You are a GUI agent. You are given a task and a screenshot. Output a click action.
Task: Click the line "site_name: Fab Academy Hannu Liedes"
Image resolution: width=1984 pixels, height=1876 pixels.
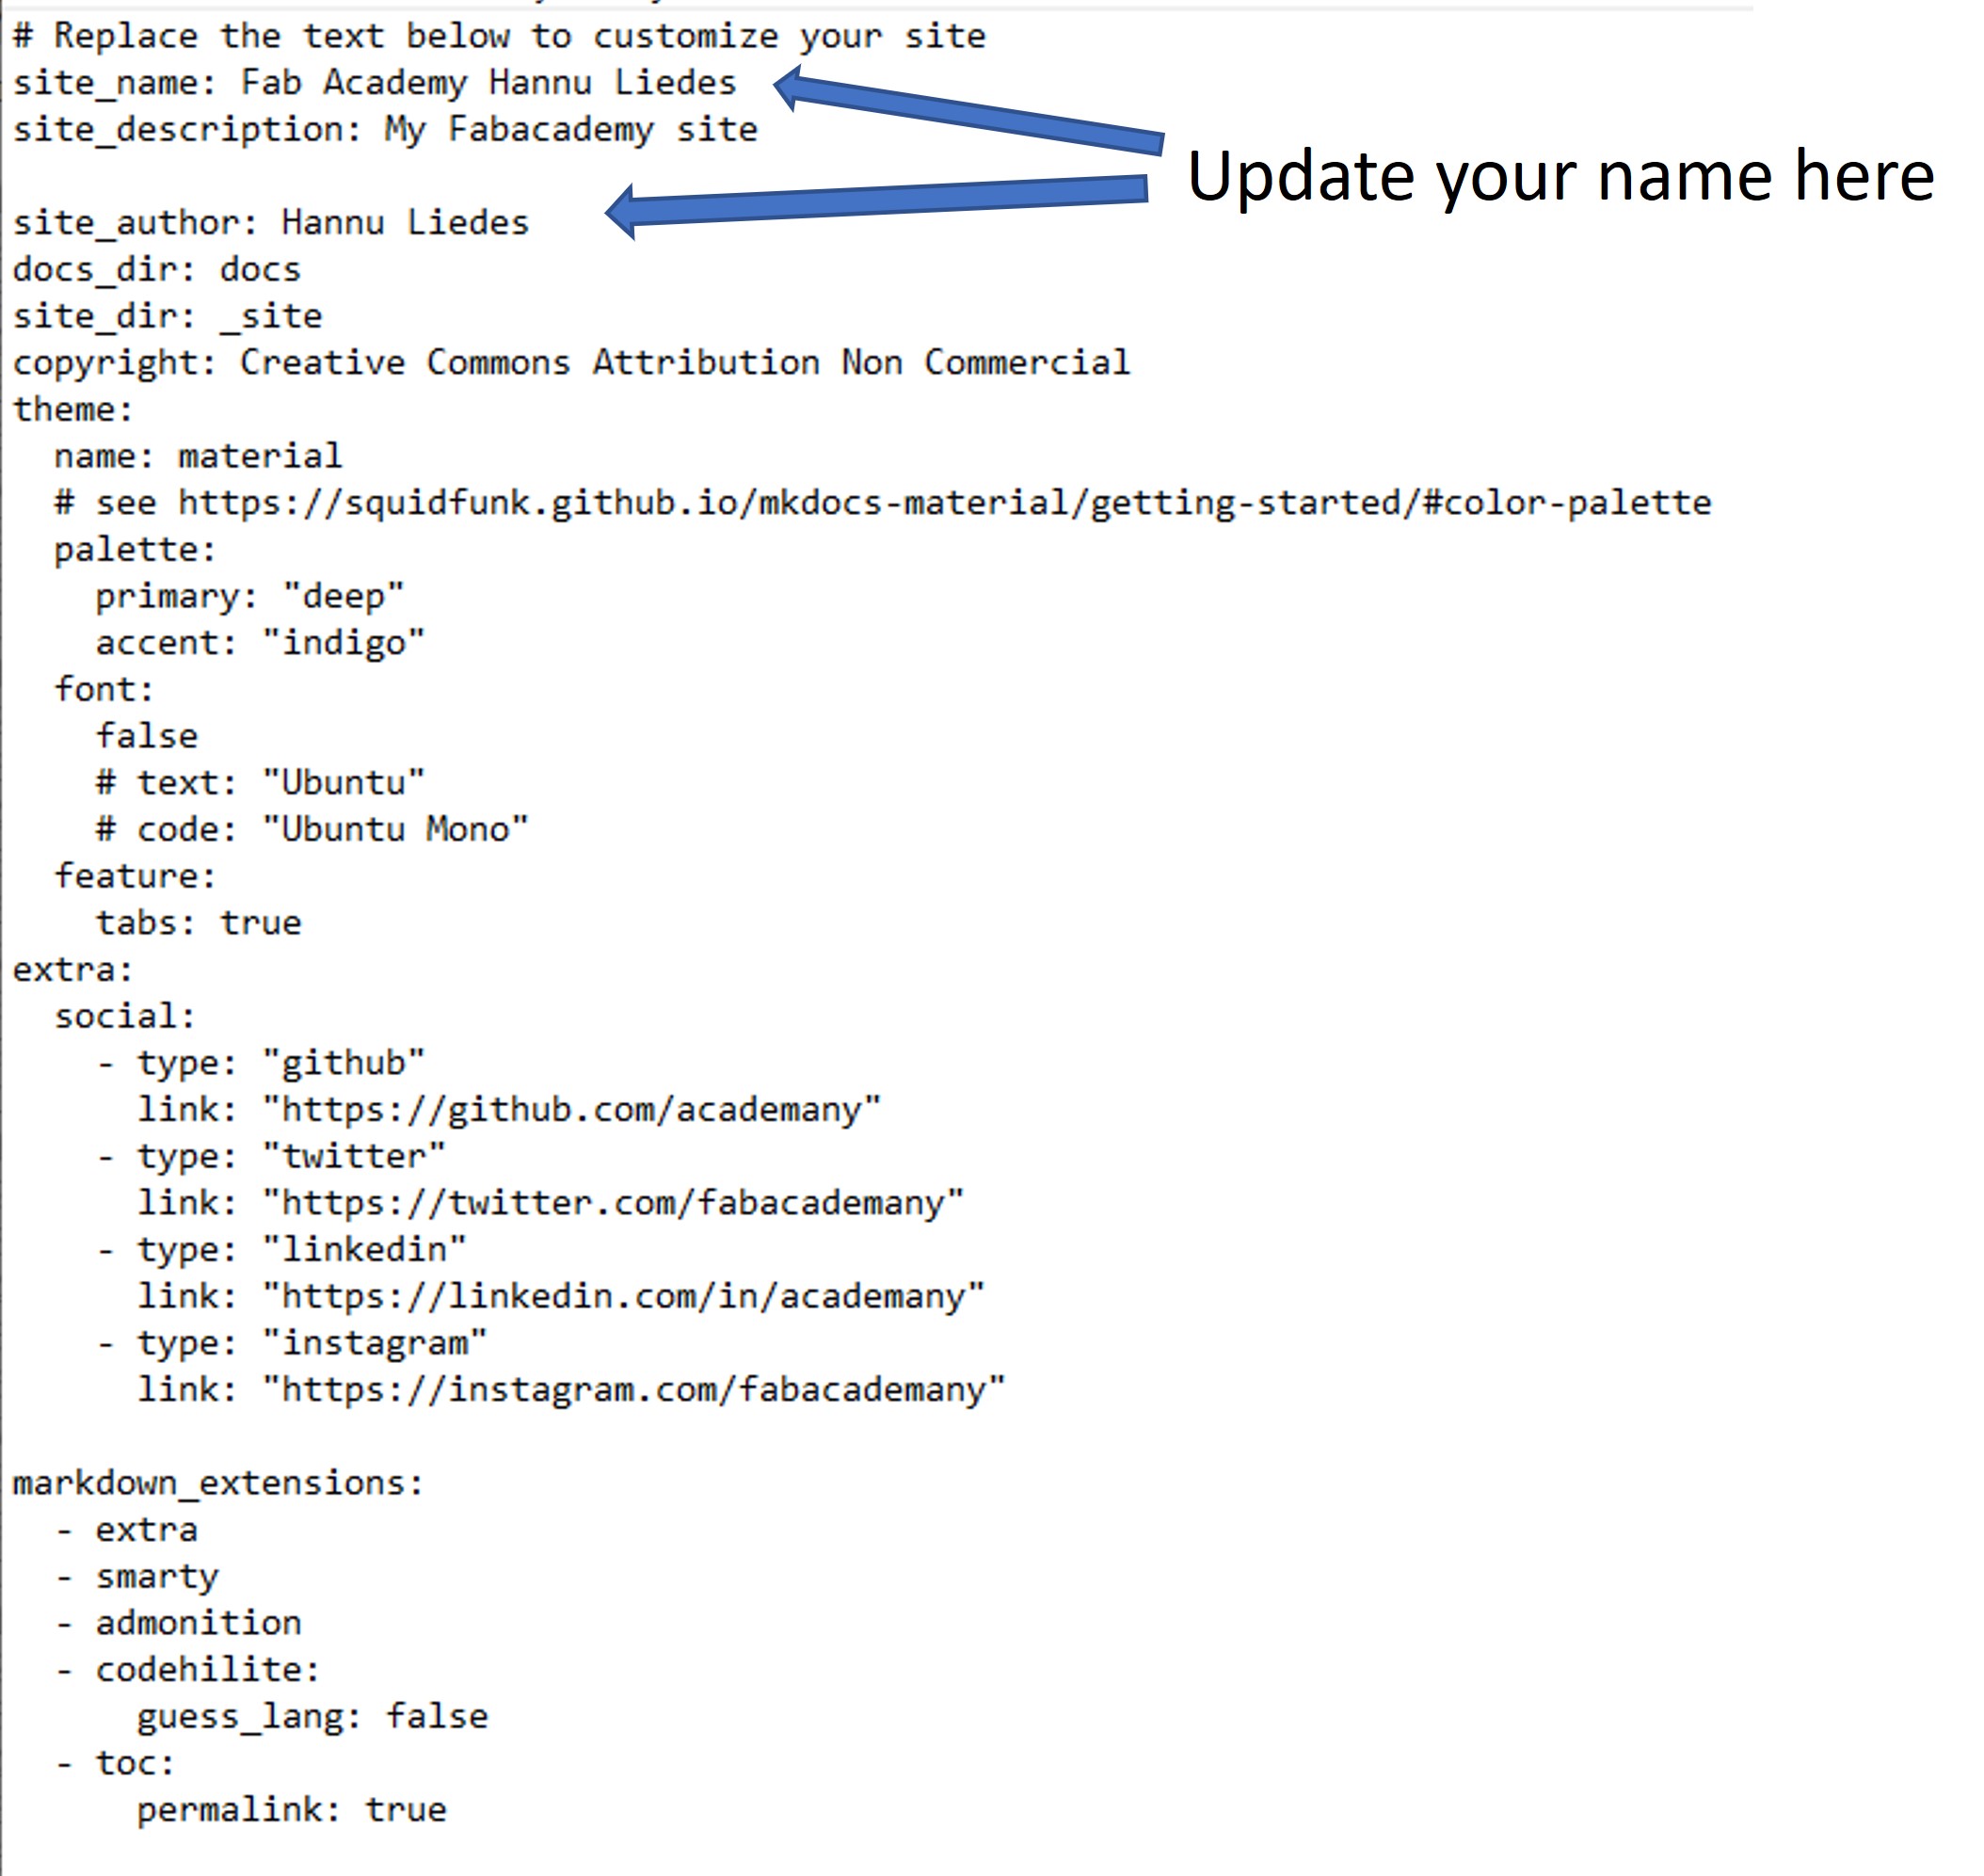pos(374,83)
